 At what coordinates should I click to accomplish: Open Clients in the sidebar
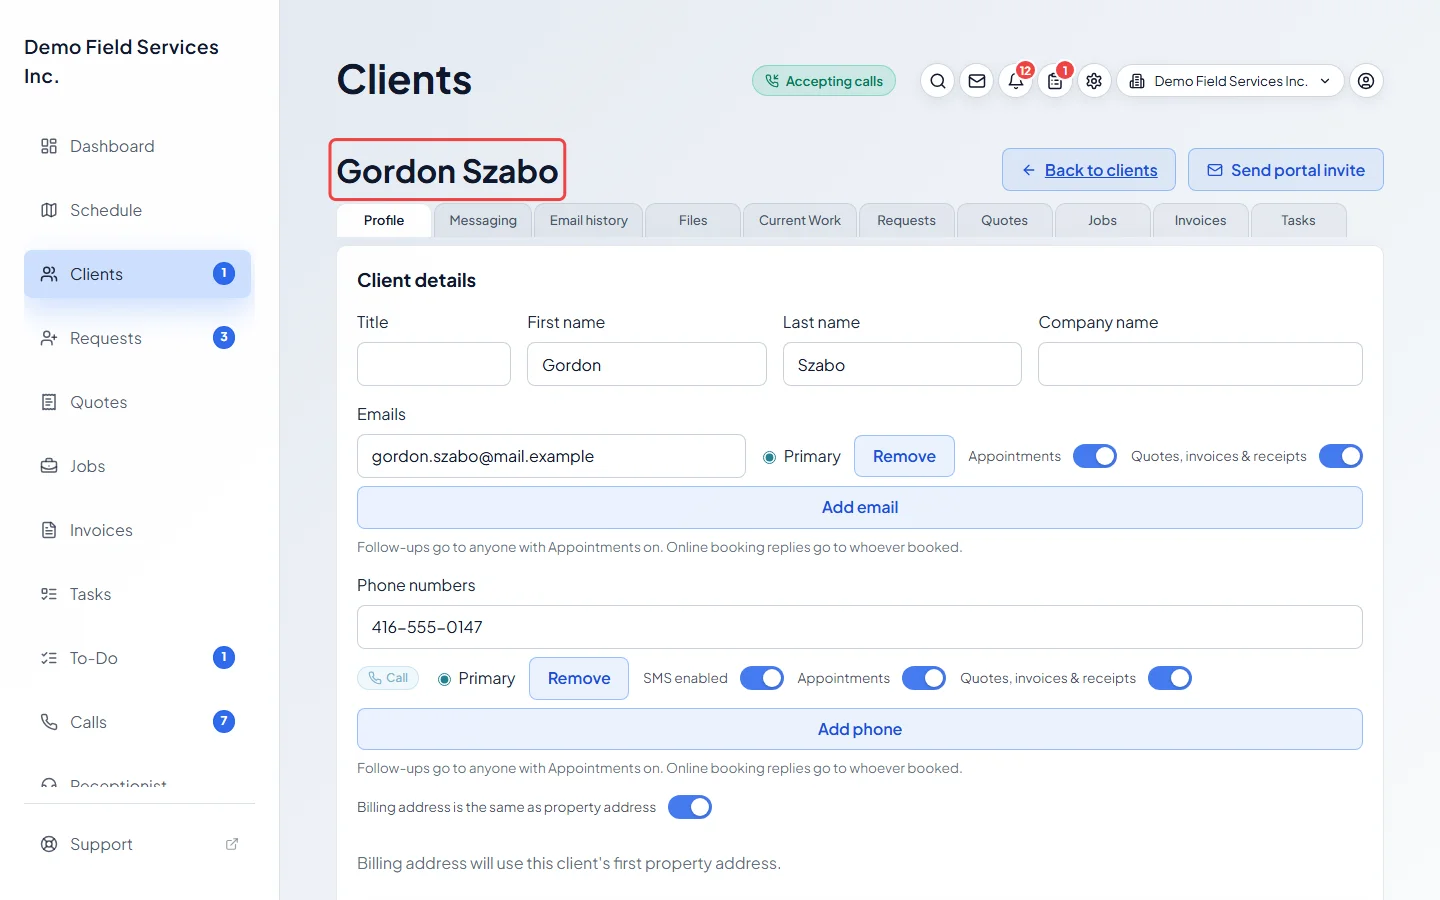tap(138, 274)
